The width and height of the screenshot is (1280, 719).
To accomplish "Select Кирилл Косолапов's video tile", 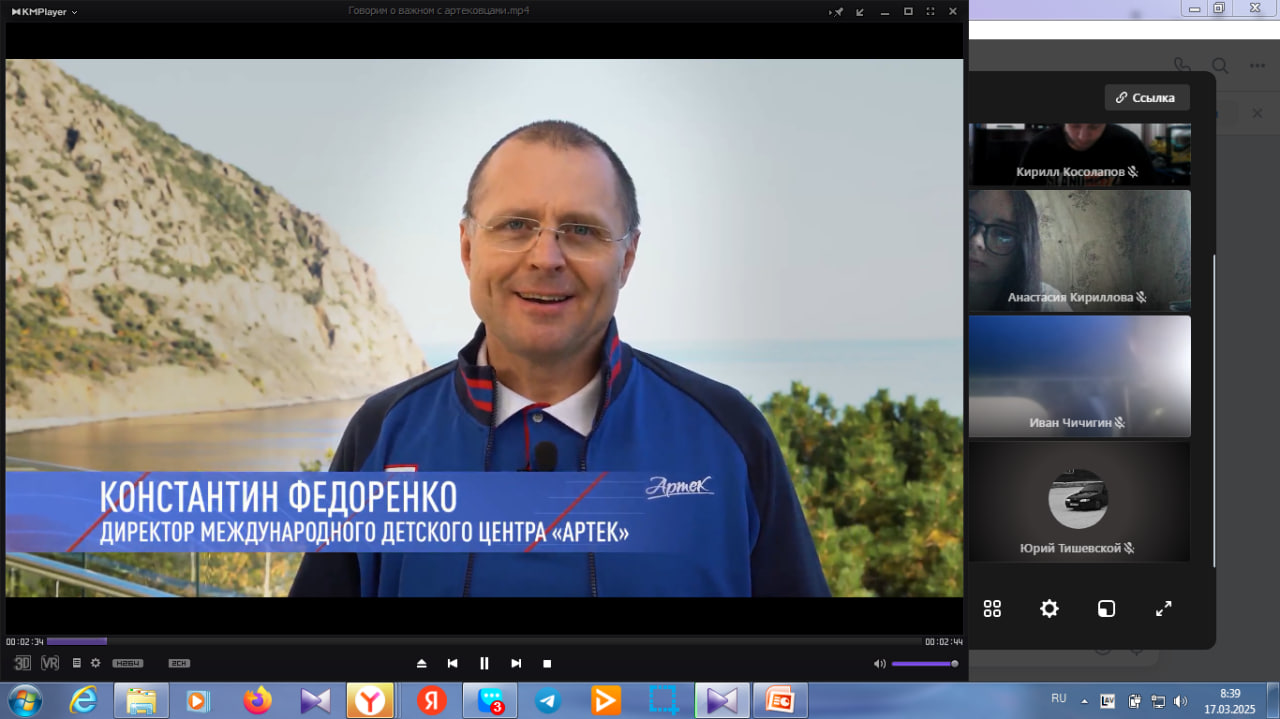I will [x=1079, y=154].
